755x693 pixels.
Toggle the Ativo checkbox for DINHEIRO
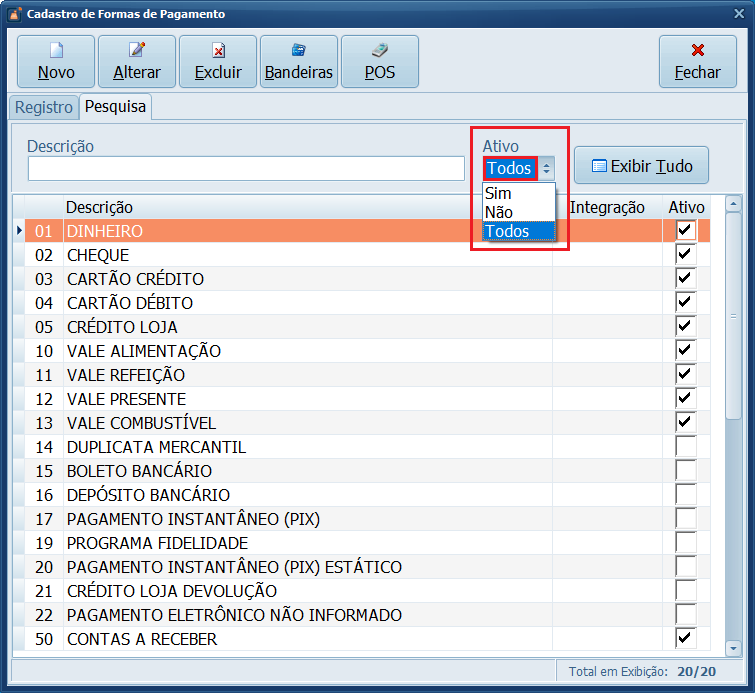(x=685, y=231)
